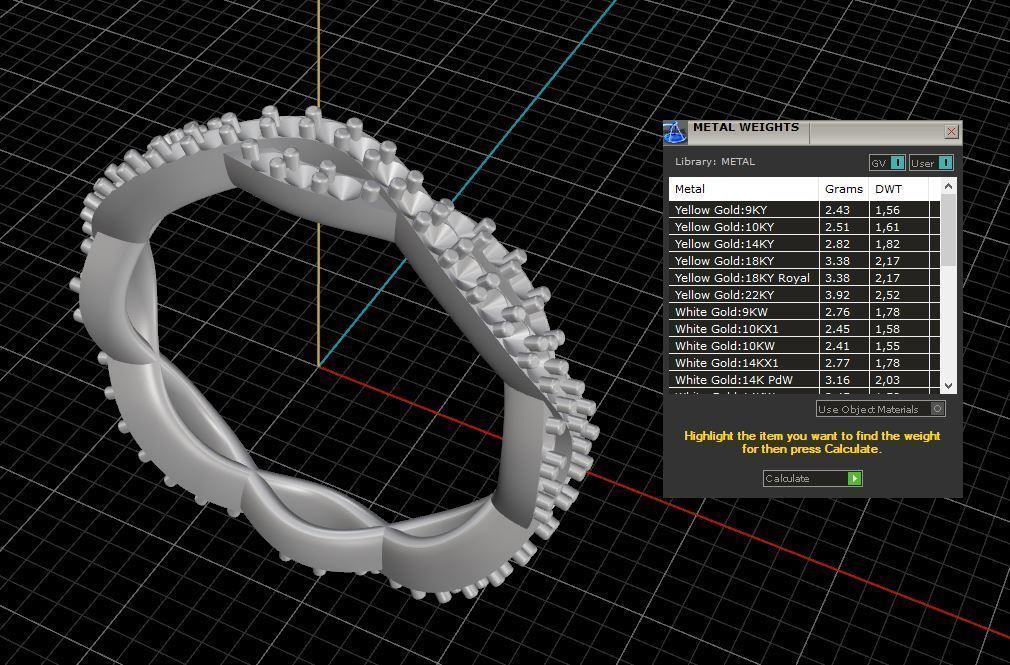Click the 3.92 grams value for 22KY
1010x665 pixels.
pos(837,295)
